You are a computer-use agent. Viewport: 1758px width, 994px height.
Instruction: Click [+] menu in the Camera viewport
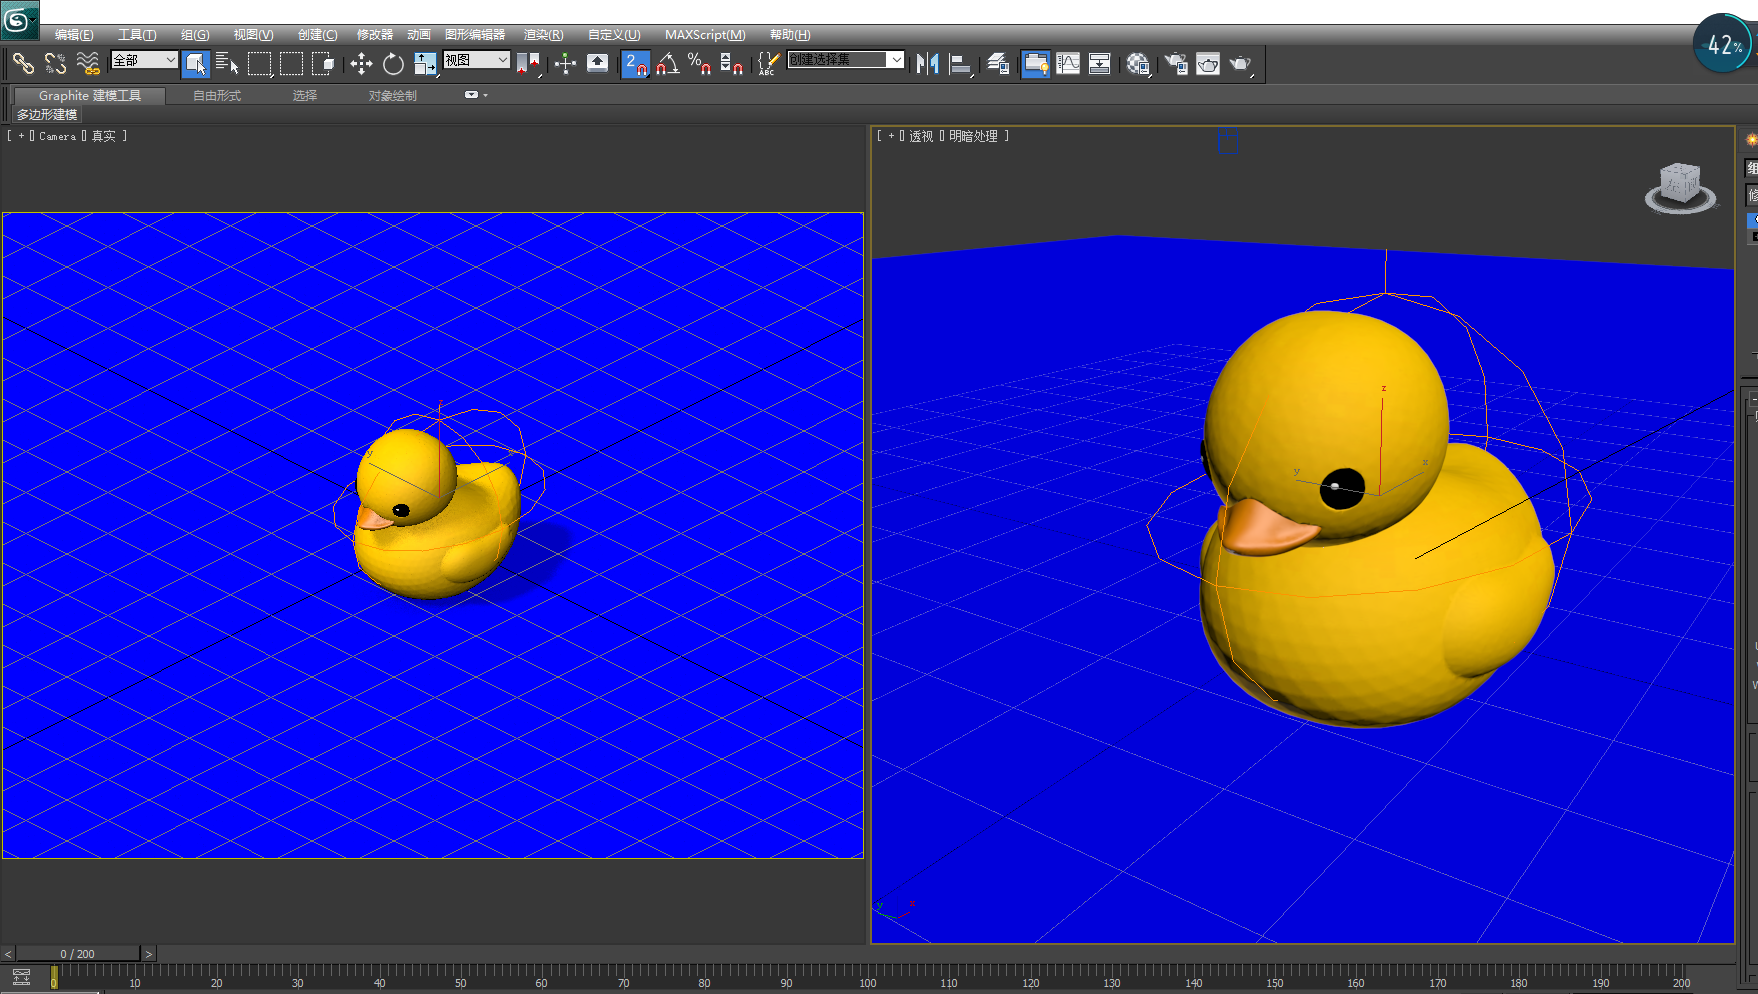(x=21, y=136)
